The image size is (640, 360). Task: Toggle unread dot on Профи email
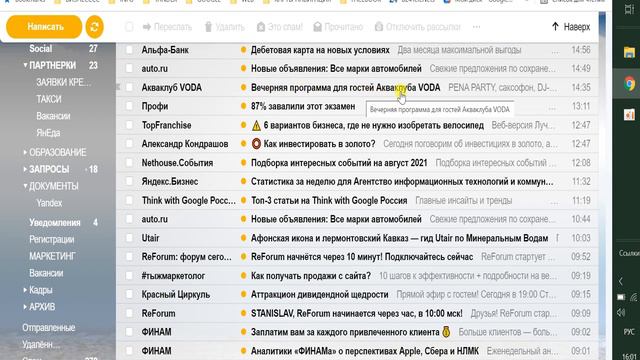(x=243, y=106)
